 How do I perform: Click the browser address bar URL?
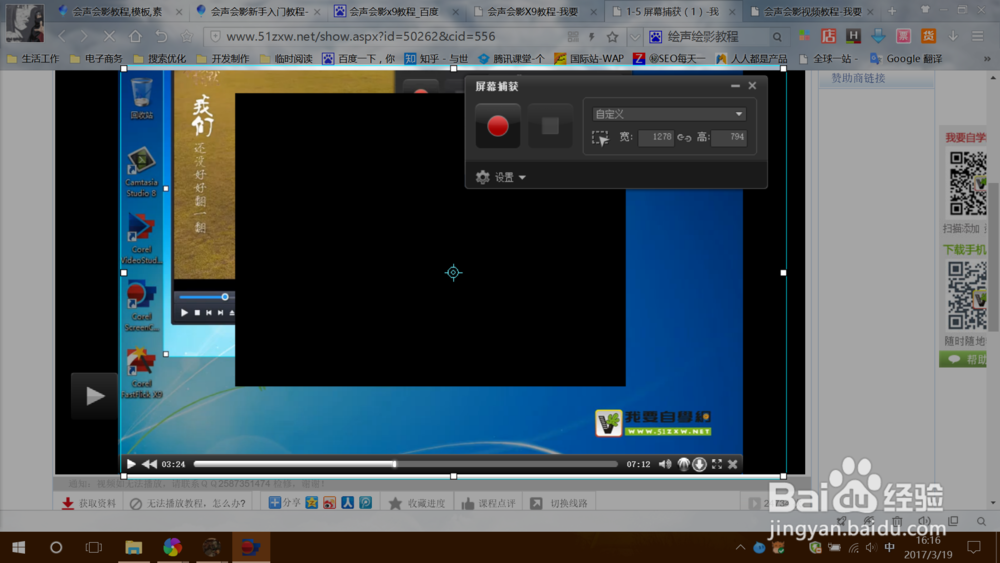[x=361, y=36]
